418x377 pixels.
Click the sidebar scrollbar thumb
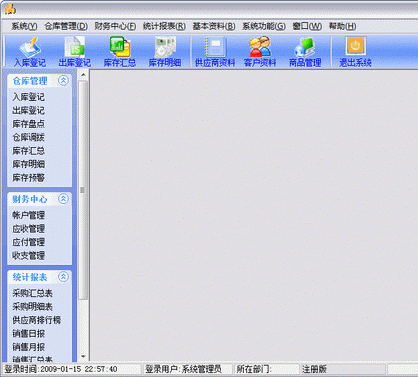point(83,190)
